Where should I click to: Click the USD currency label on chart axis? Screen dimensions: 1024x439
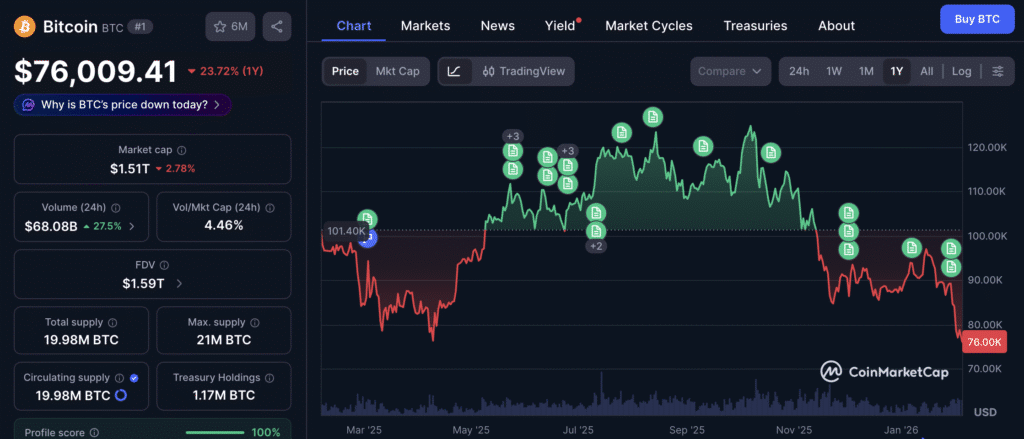click(x=985, y=413)
